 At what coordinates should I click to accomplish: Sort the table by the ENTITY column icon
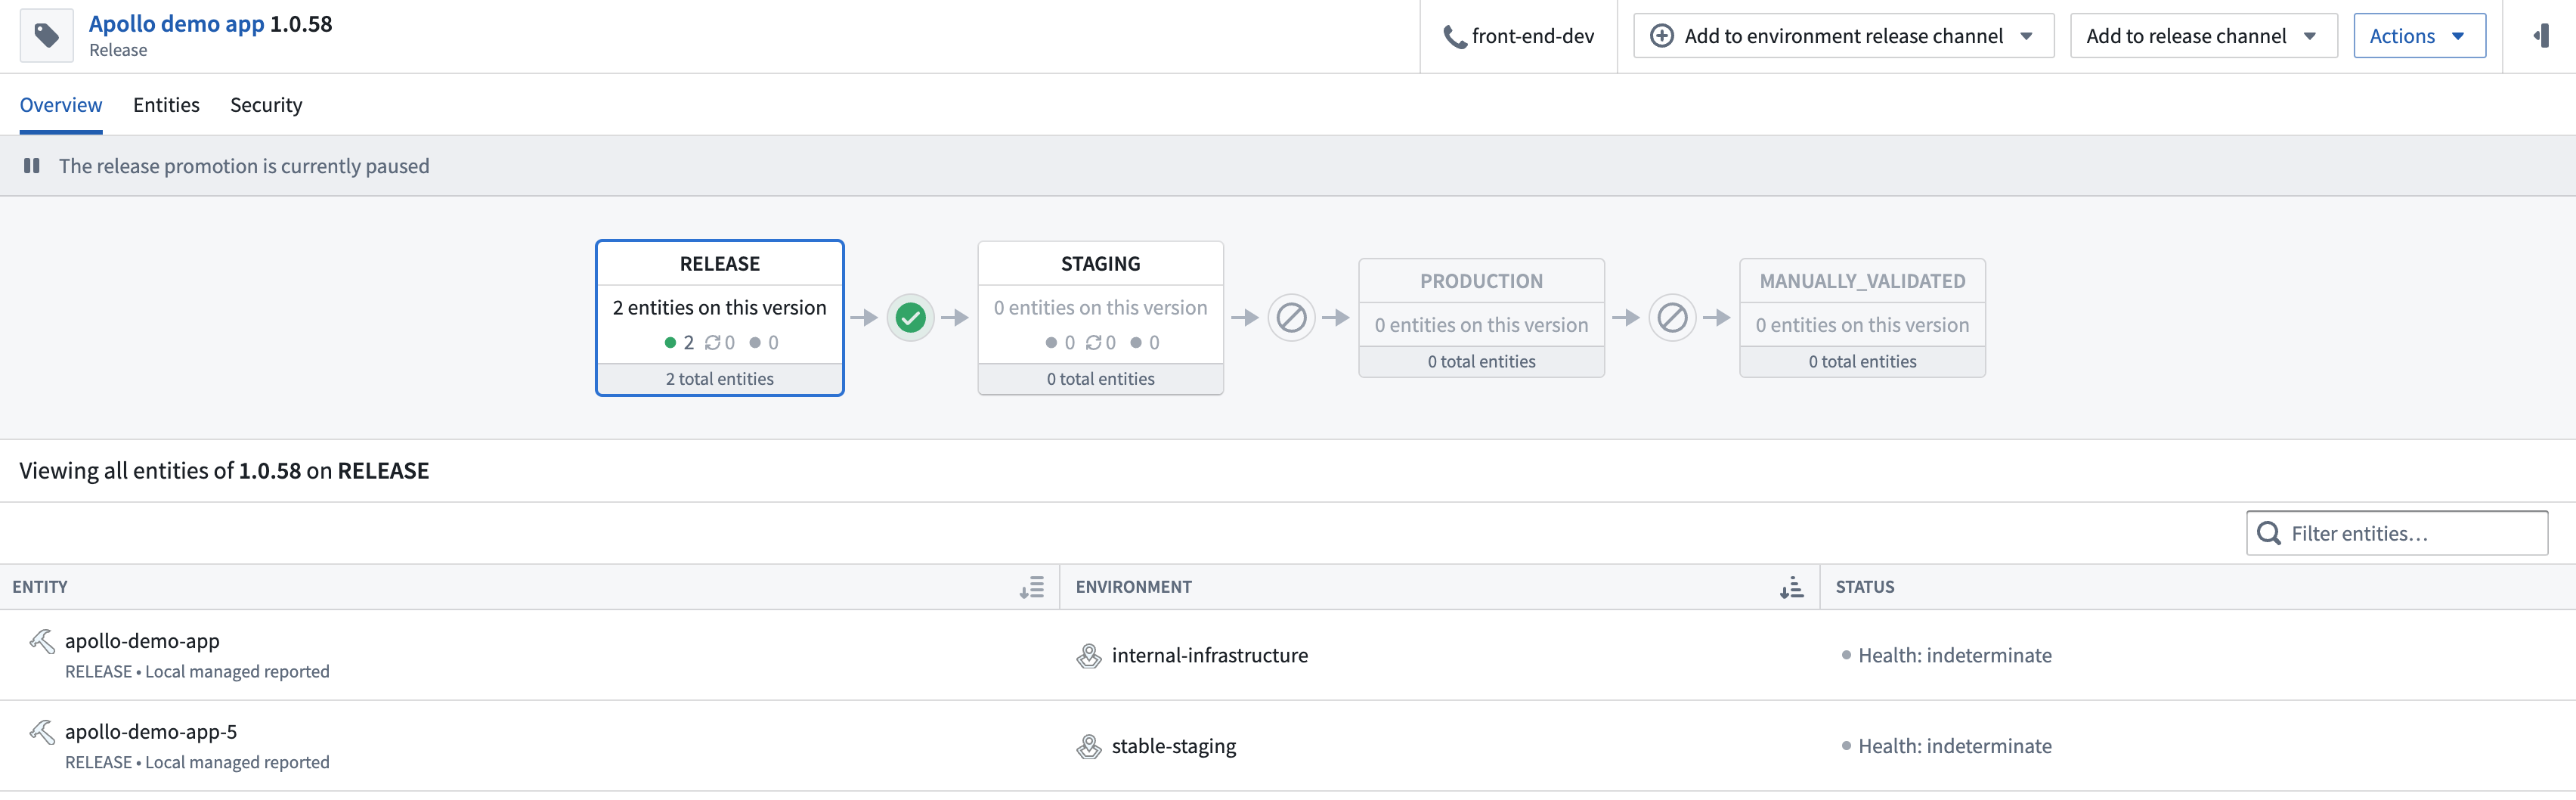[x=1032, y=587]
